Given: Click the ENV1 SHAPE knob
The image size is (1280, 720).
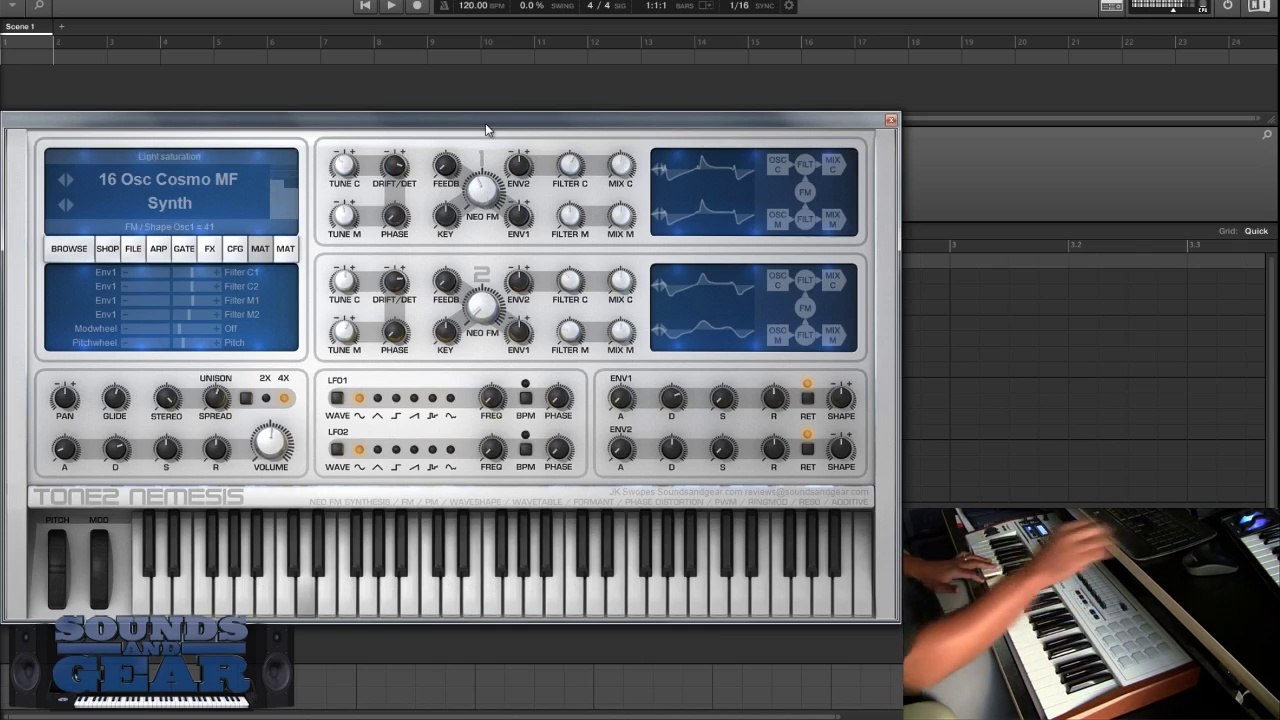Looking at the screenshot, I should [x=841, y=398].
